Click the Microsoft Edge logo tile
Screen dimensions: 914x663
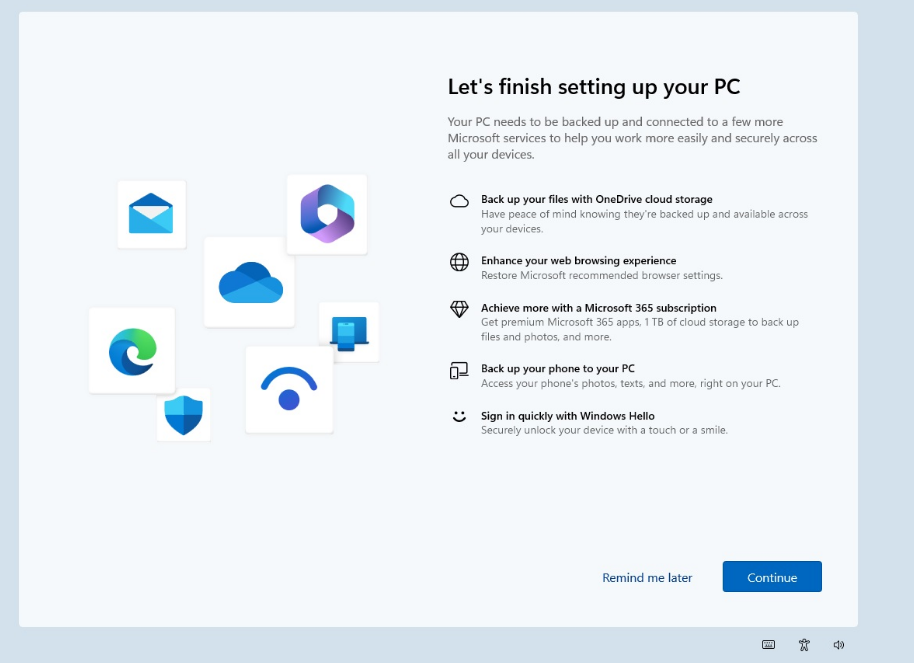[132, 350]
